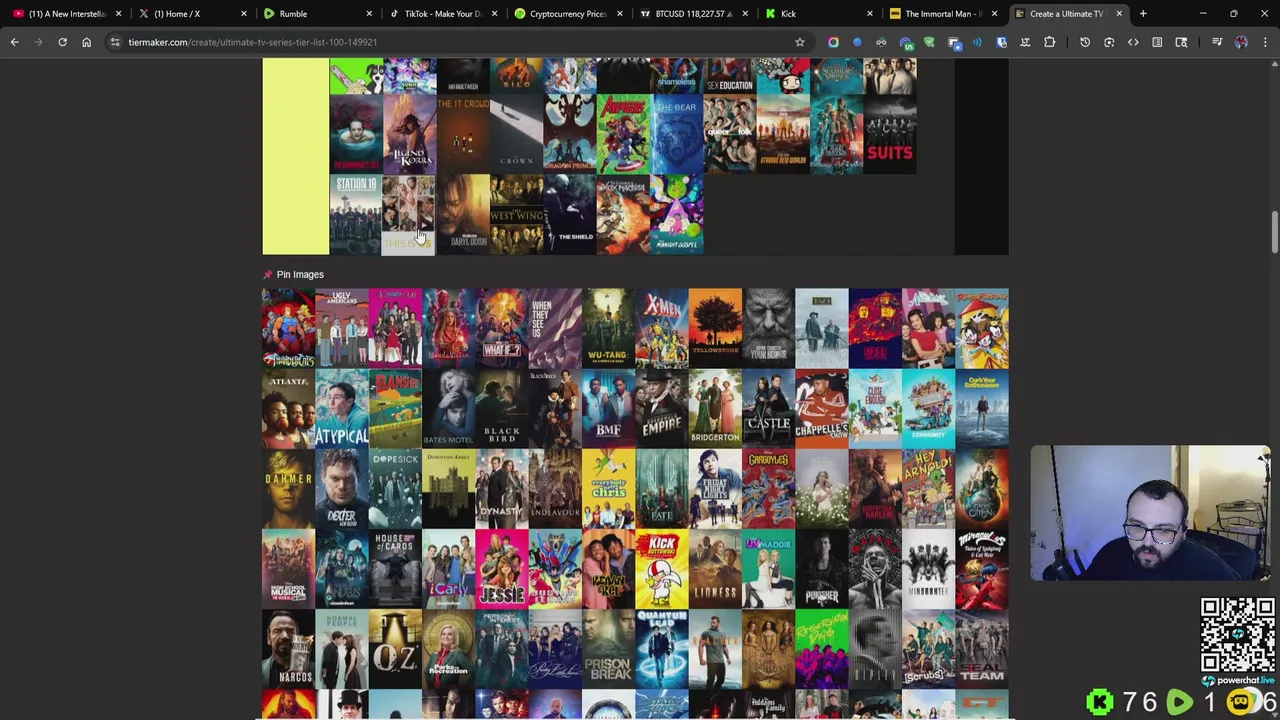Select the Prison Break poster
Image resolution: width=1280 pixels, height=720 pixels.
click(x=608, y=648)
